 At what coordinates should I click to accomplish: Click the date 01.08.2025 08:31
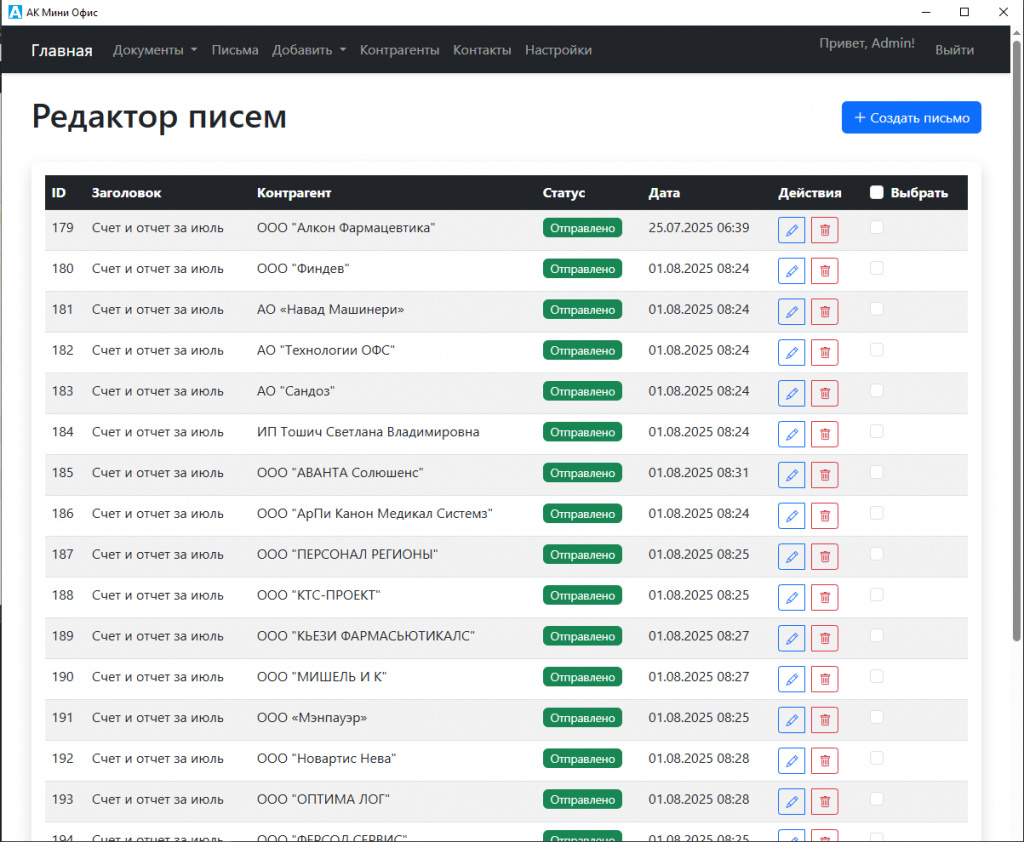pos(698,473)
